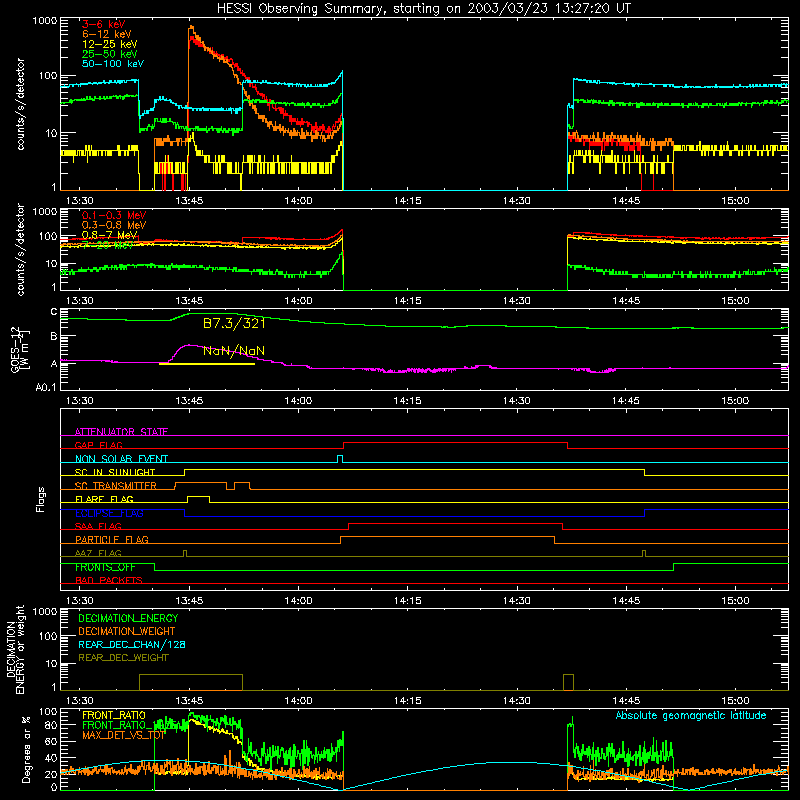The image size is (800, 800).
Task: Pick the NaN/NaN annotation in GOES plot
Action: coord(234,351)
